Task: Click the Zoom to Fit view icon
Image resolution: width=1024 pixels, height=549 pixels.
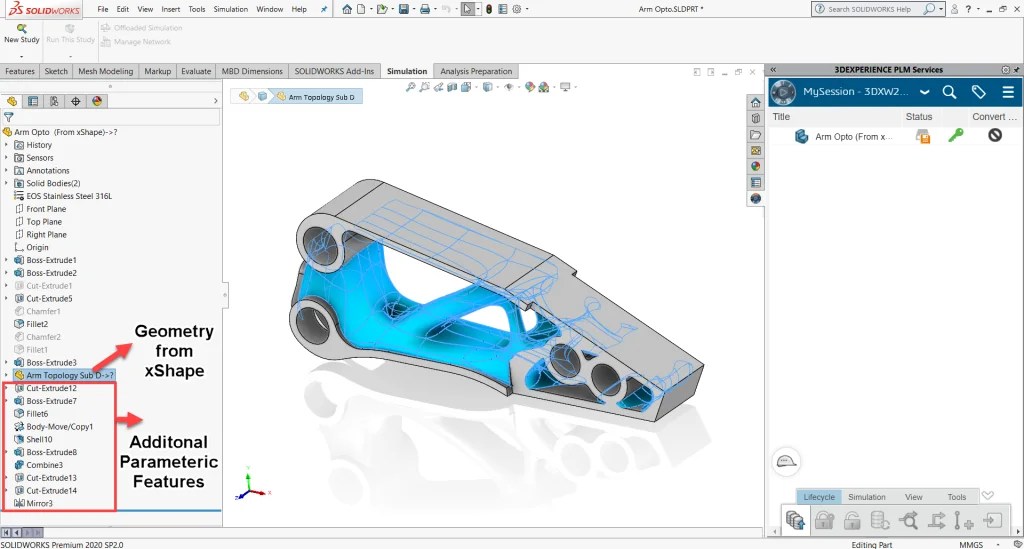Action: 410,87
